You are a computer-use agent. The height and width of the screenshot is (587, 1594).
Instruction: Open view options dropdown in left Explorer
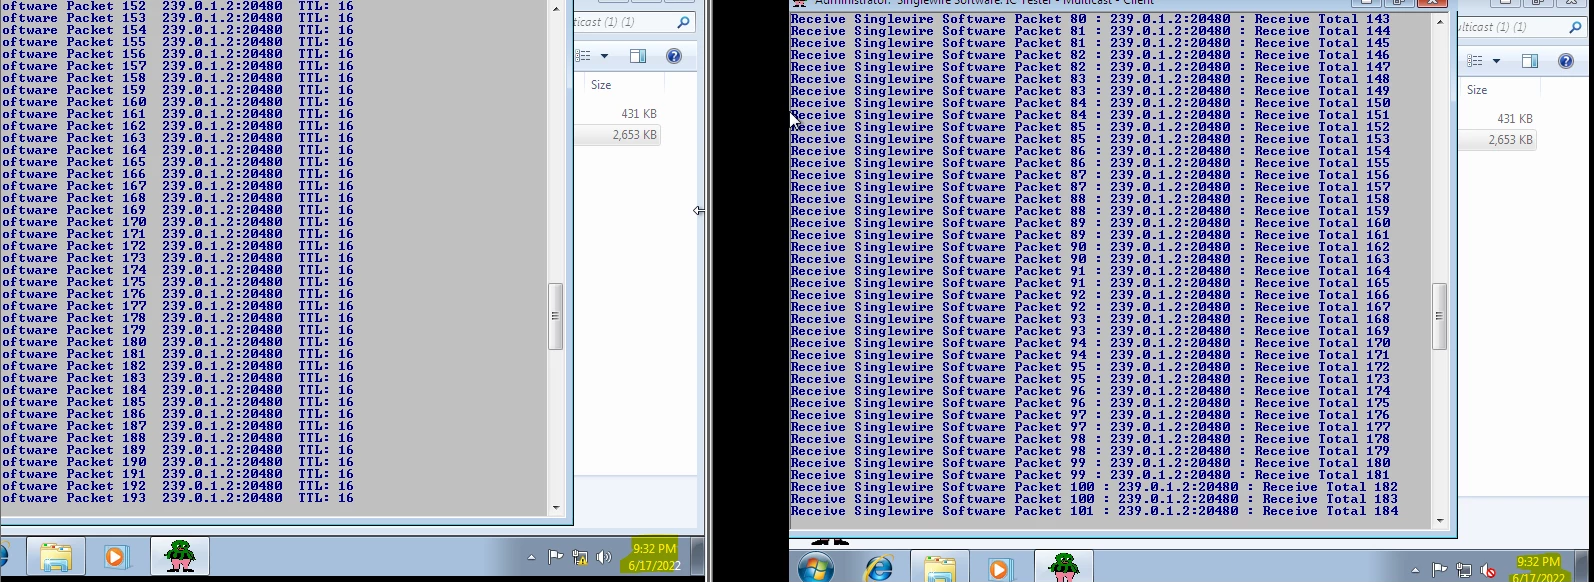coord(604,56)
